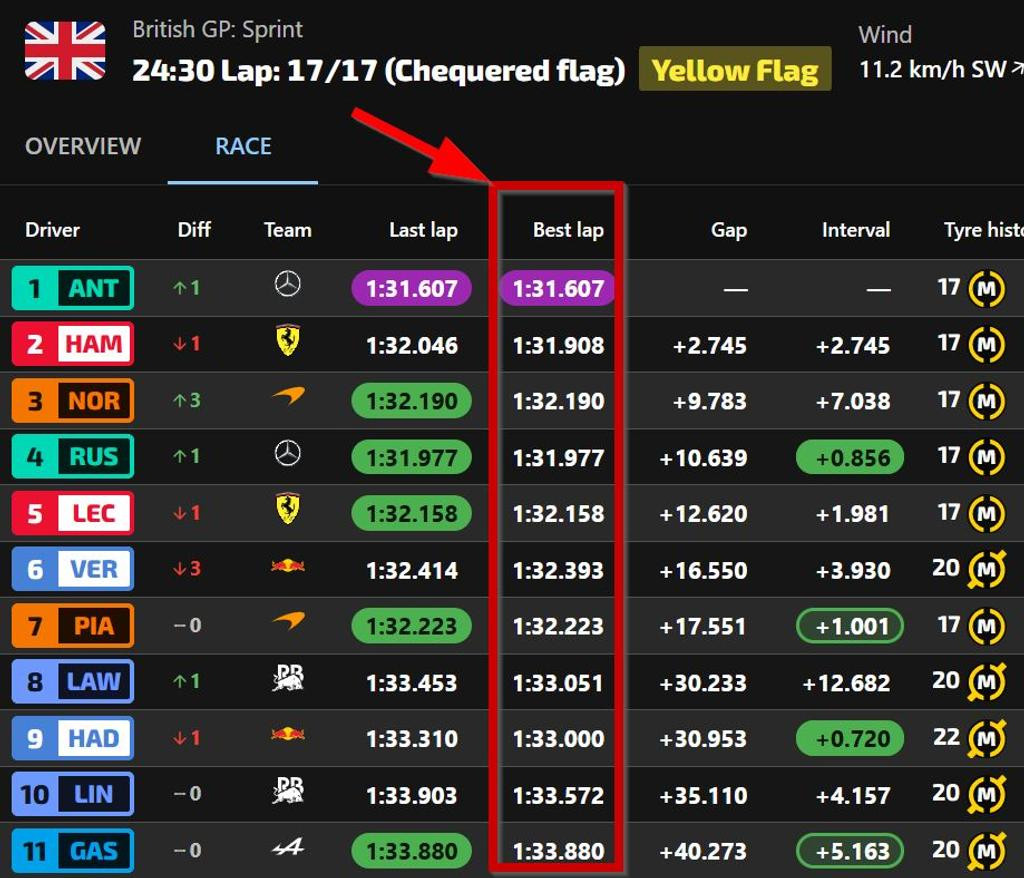The height and width of the screenshot is (878, 1024).
Task: Click medium tyre icon in LEC row
Action: [x=986, y=513]
